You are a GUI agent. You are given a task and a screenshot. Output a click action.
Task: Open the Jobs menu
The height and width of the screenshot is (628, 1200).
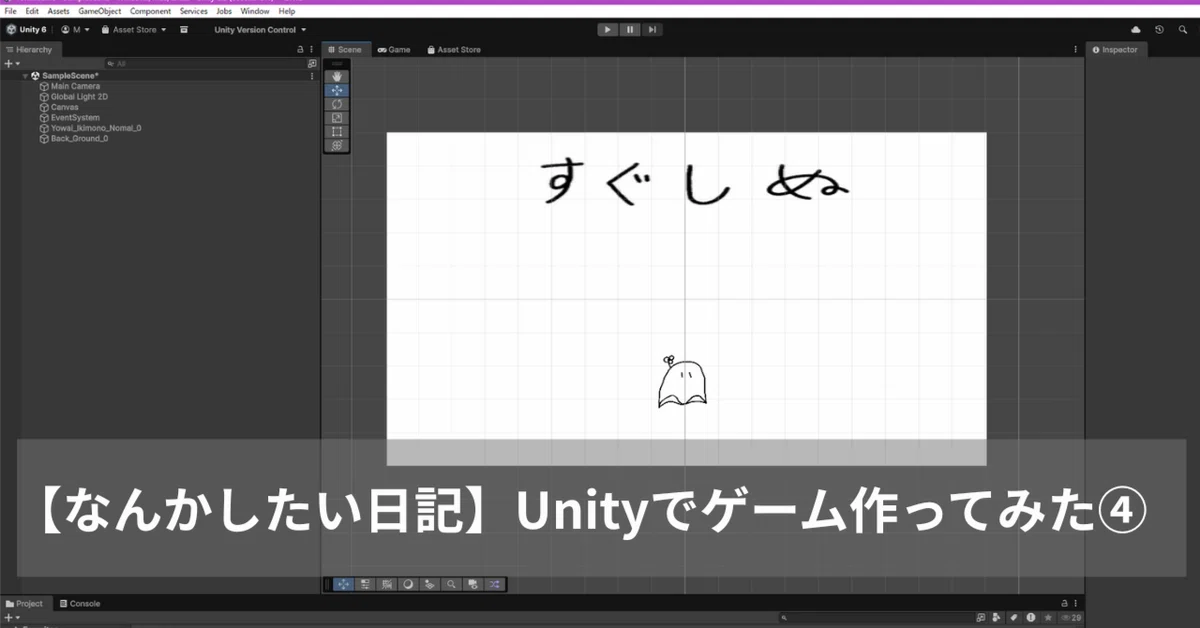(x=224, y=11)
